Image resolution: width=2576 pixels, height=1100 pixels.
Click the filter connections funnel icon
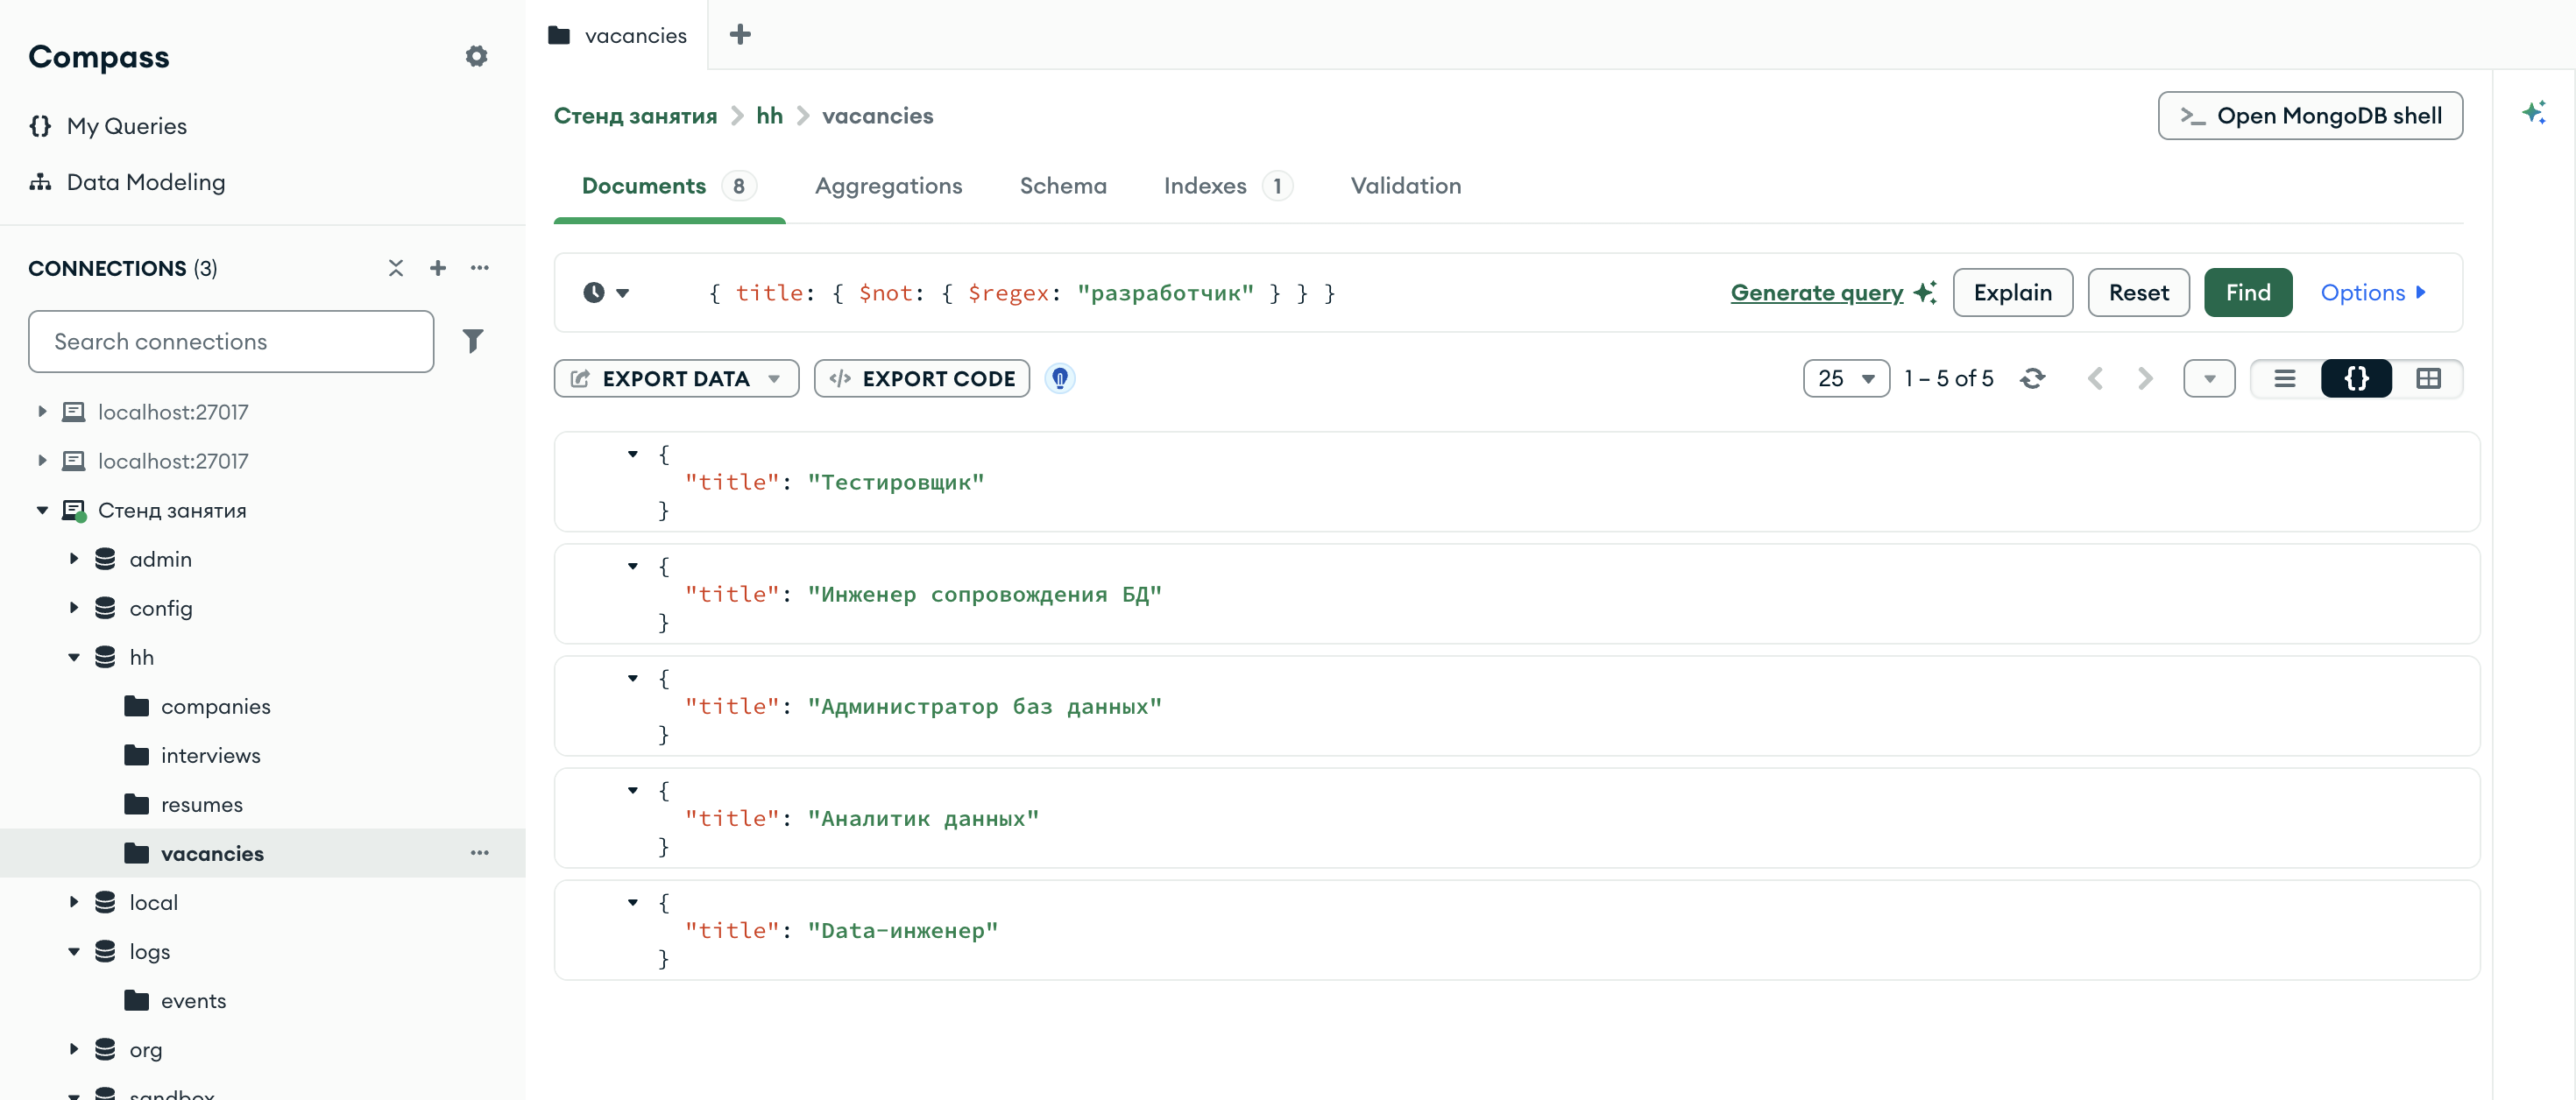coord(473,341)
